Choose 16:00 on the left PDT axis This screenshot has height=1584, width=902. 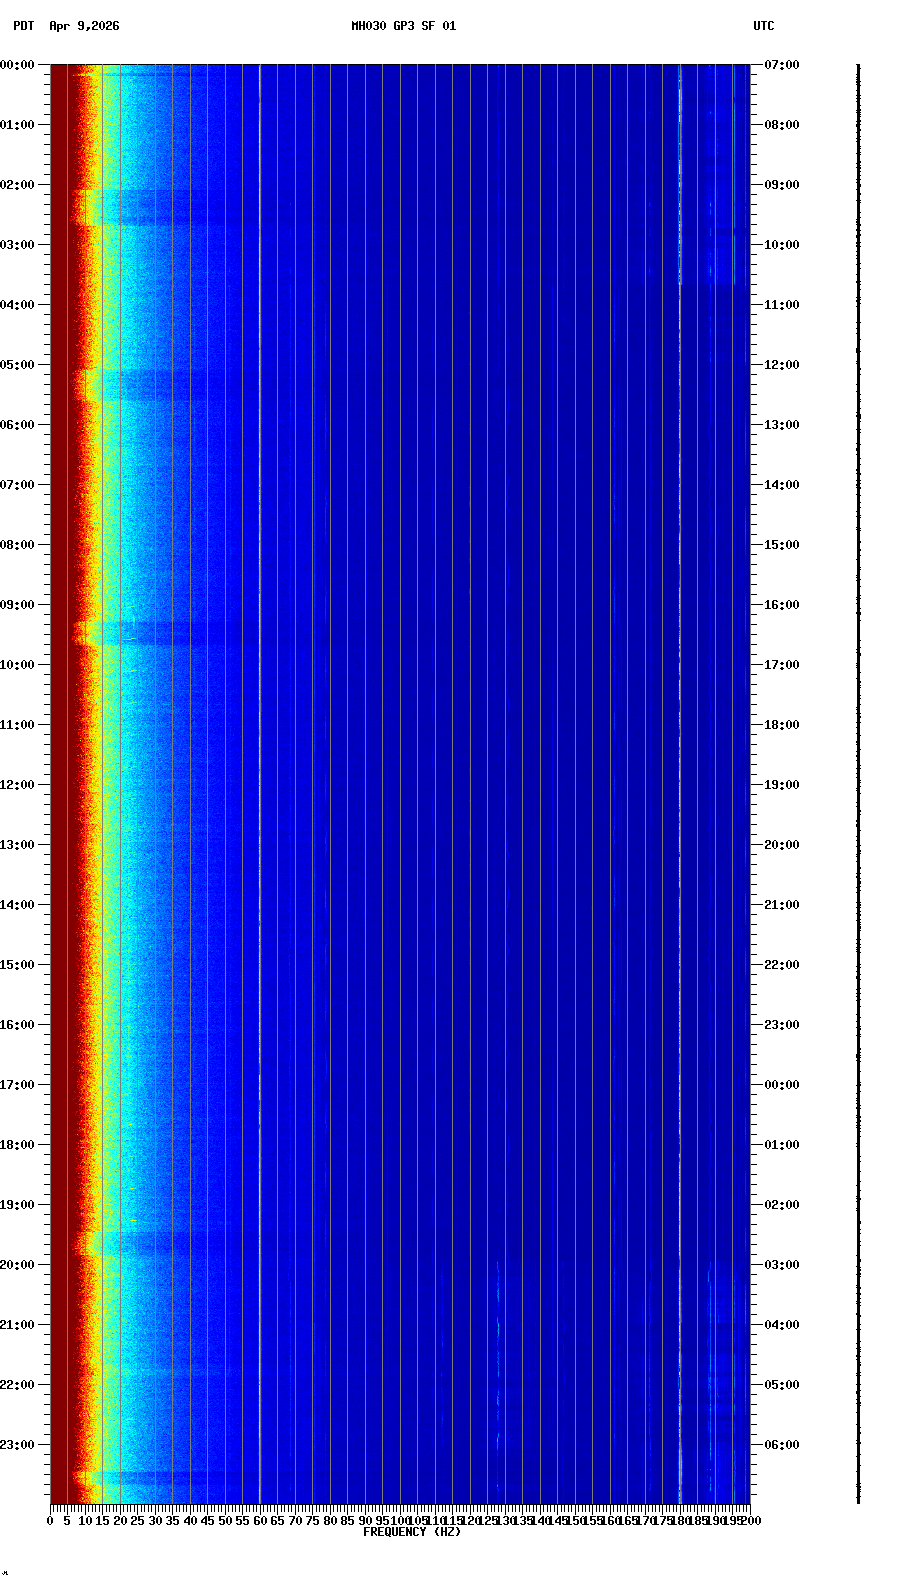point(18,1025)
